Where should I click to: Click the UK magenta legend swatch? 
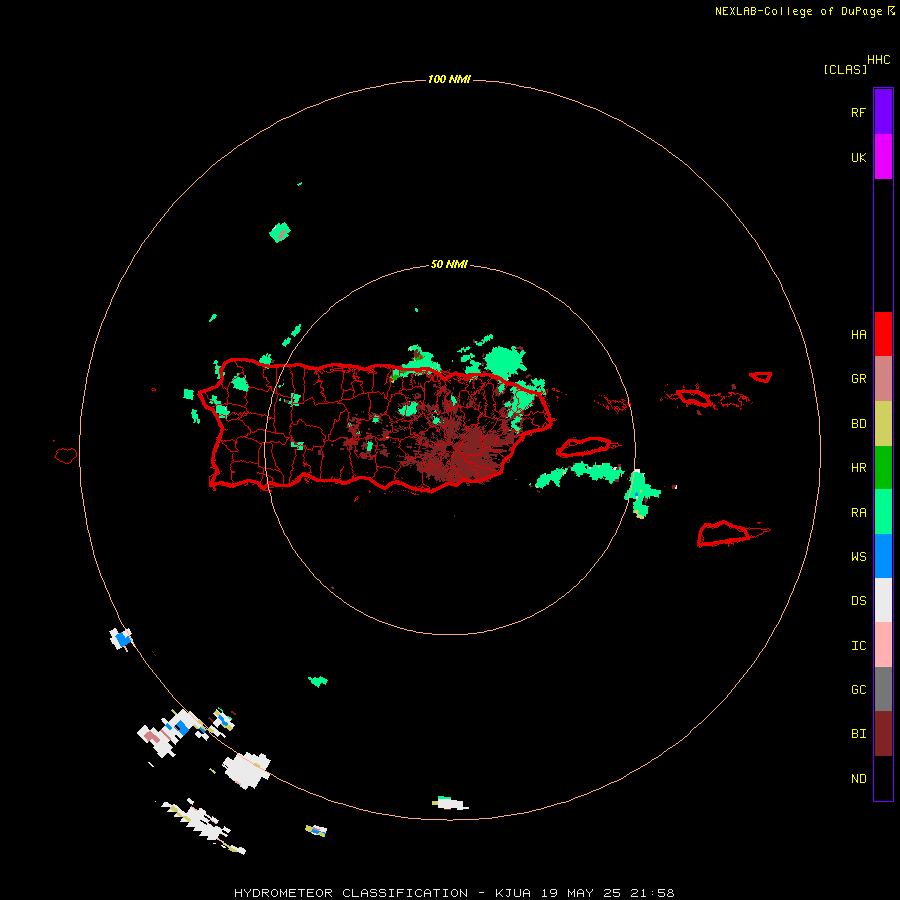pos(883,157)
